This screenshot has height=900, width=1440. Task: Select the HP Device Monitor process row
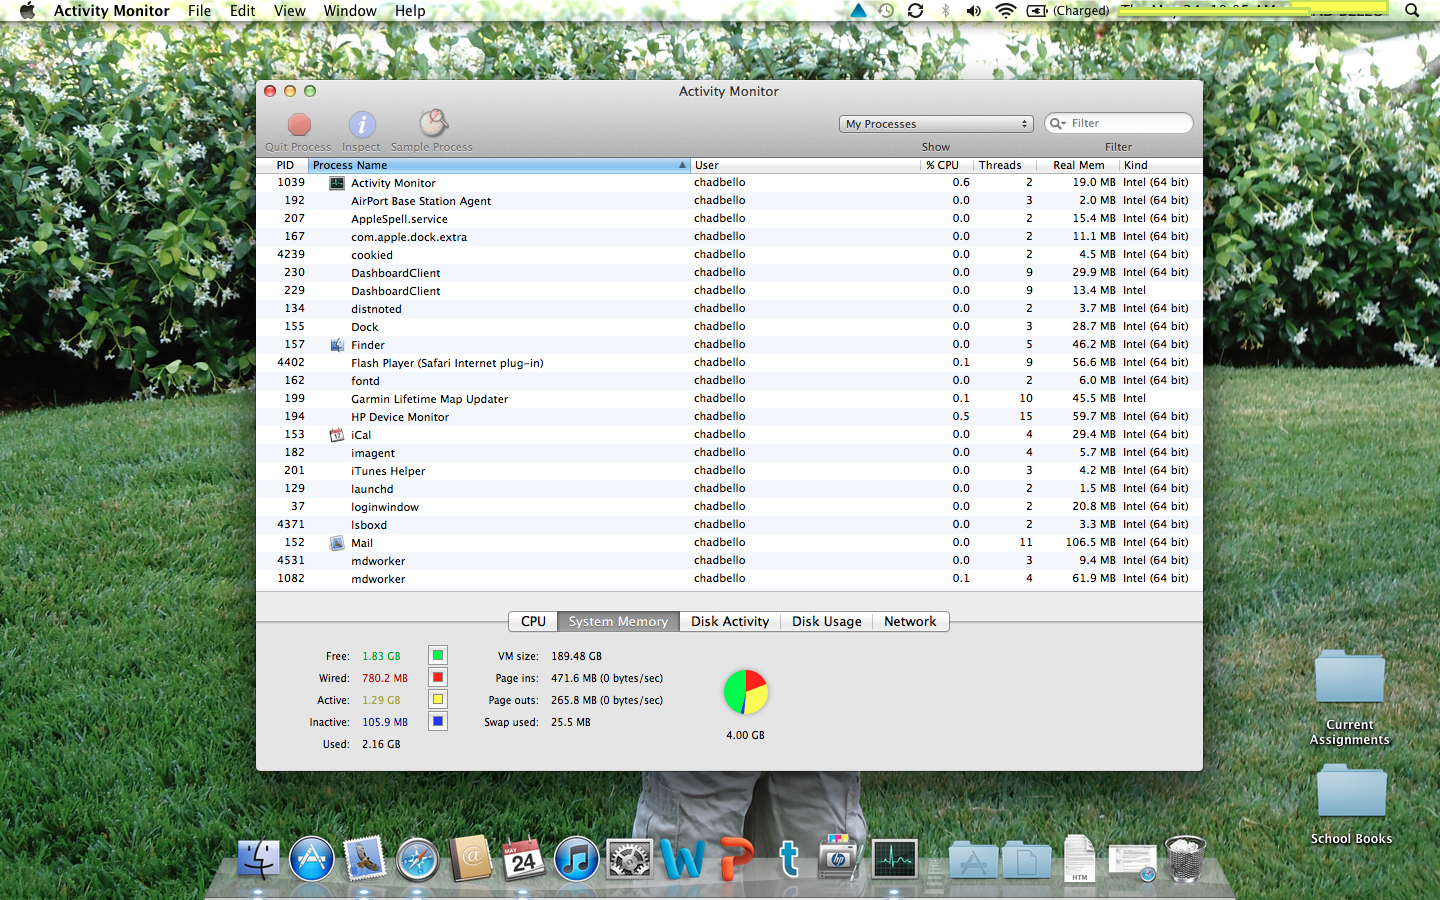pos(729,417)
